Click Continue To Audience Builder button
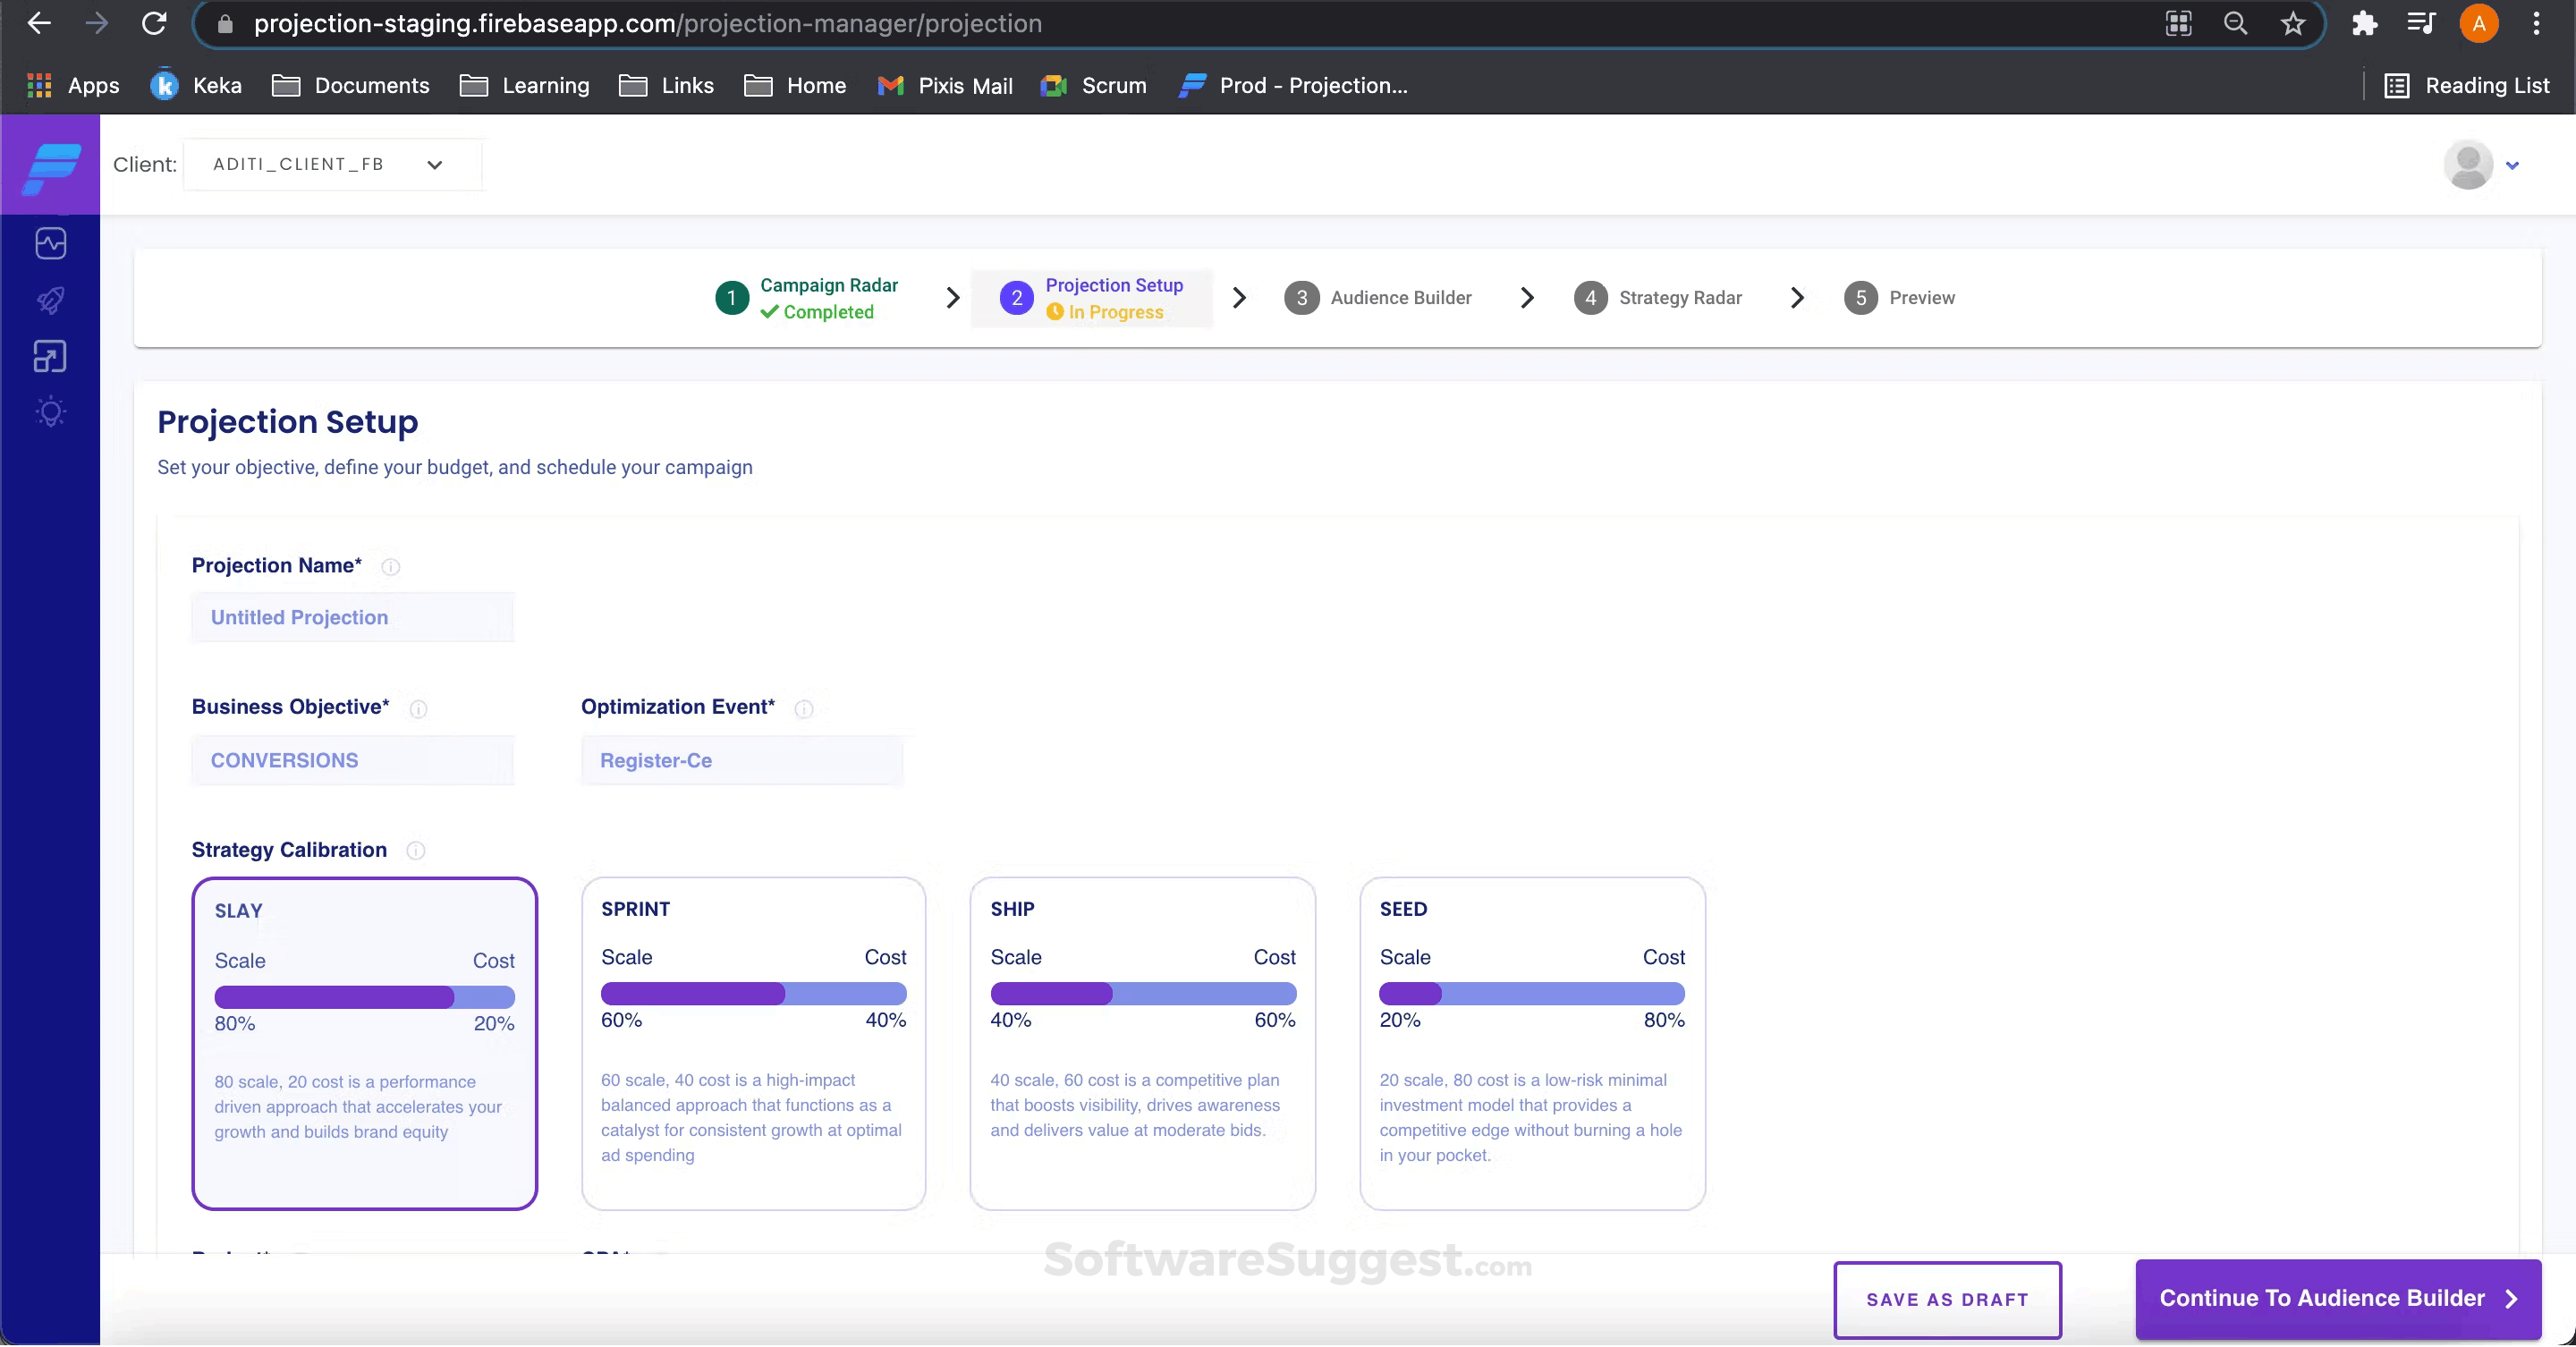 tap(2338, 1299)
